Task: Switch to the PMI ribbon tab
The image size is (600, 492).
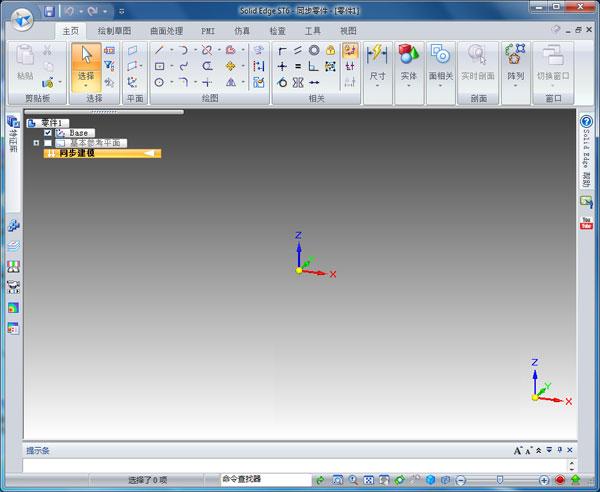Action: click(x=208, y=31)
